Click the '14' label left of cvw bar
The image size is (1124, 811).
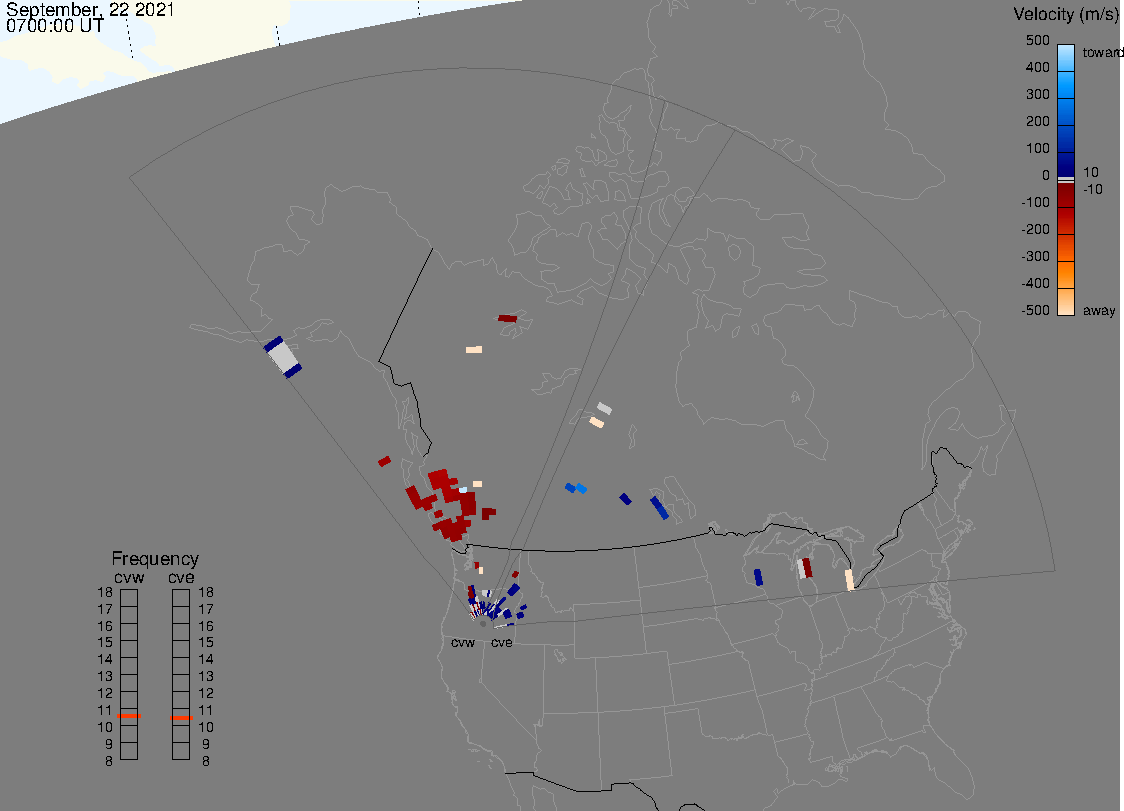tap(105, 659)
